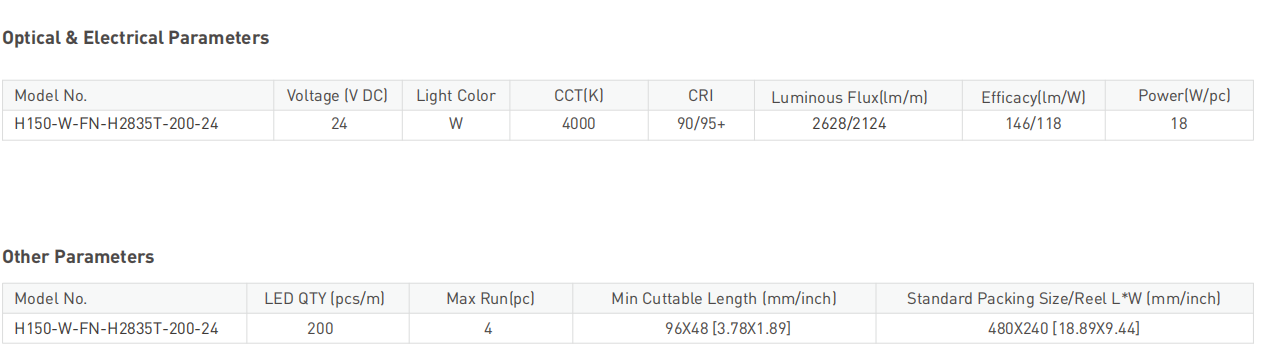Click the 90/95+ CRI value
The height and width of the screenshot is (363, 1274).
pyautogui.click(x=701, y=124)
